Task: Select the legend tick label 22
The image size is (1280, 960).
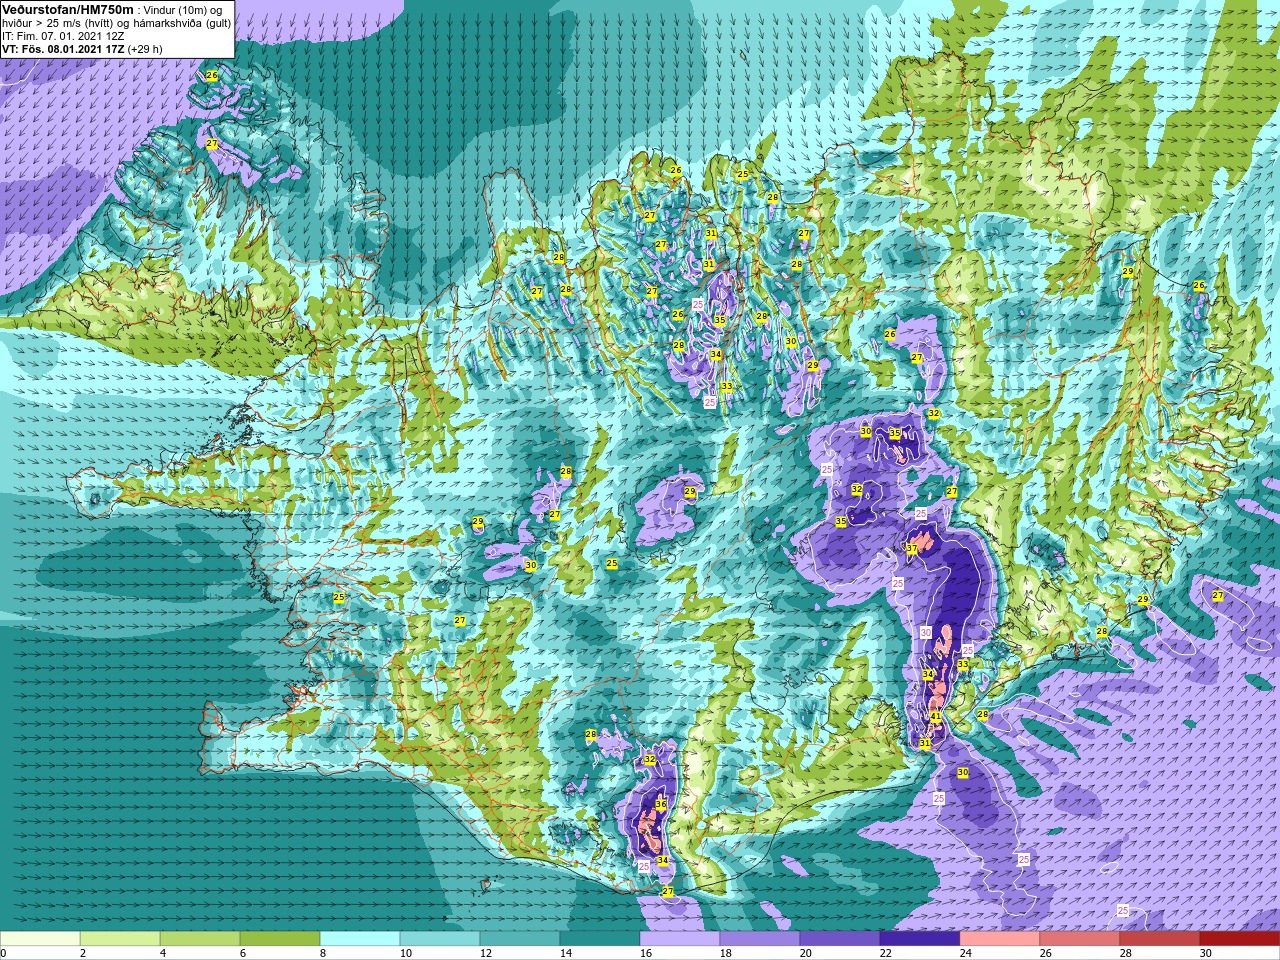Action: pyautogui.click(x=885, y=954)
